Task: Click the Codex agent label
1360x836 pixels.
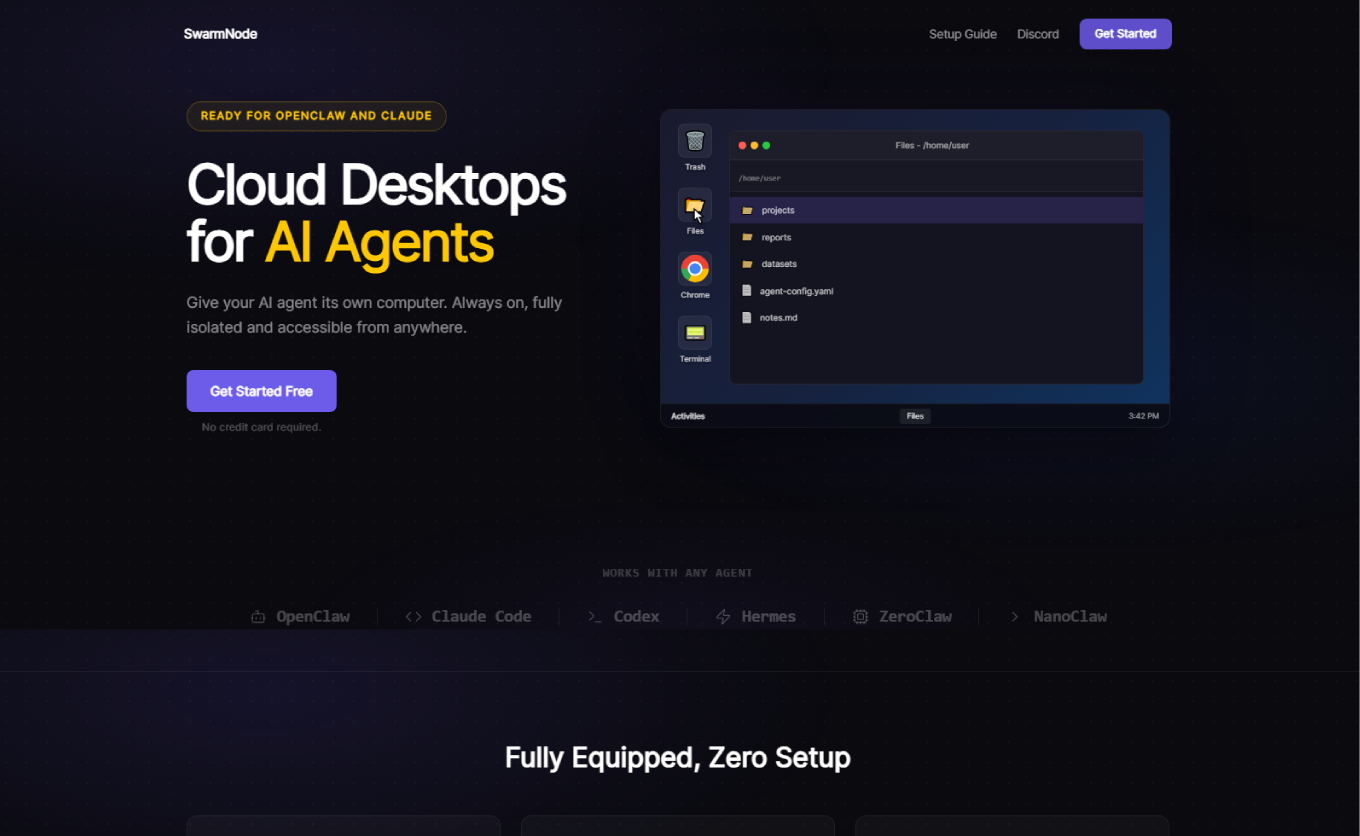Action: tap(637, 617)
